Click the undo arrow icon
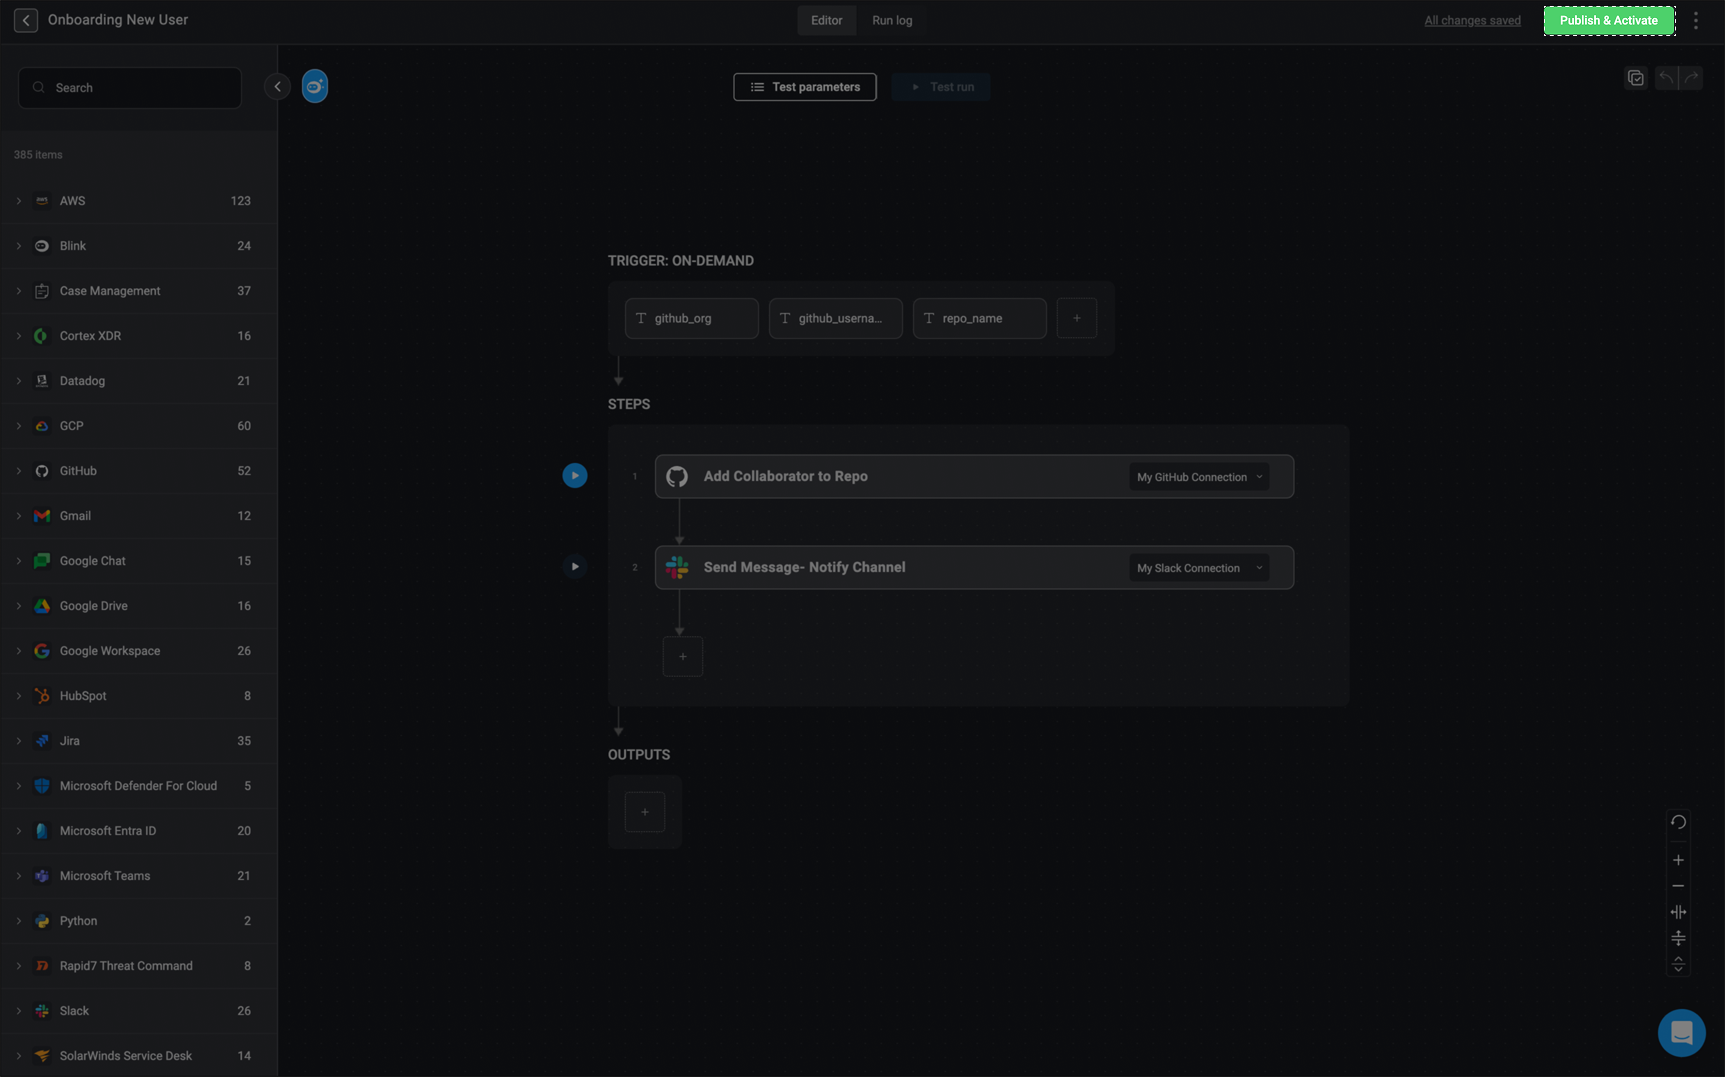The image size is (1725, 1077). pos(1666,78)
